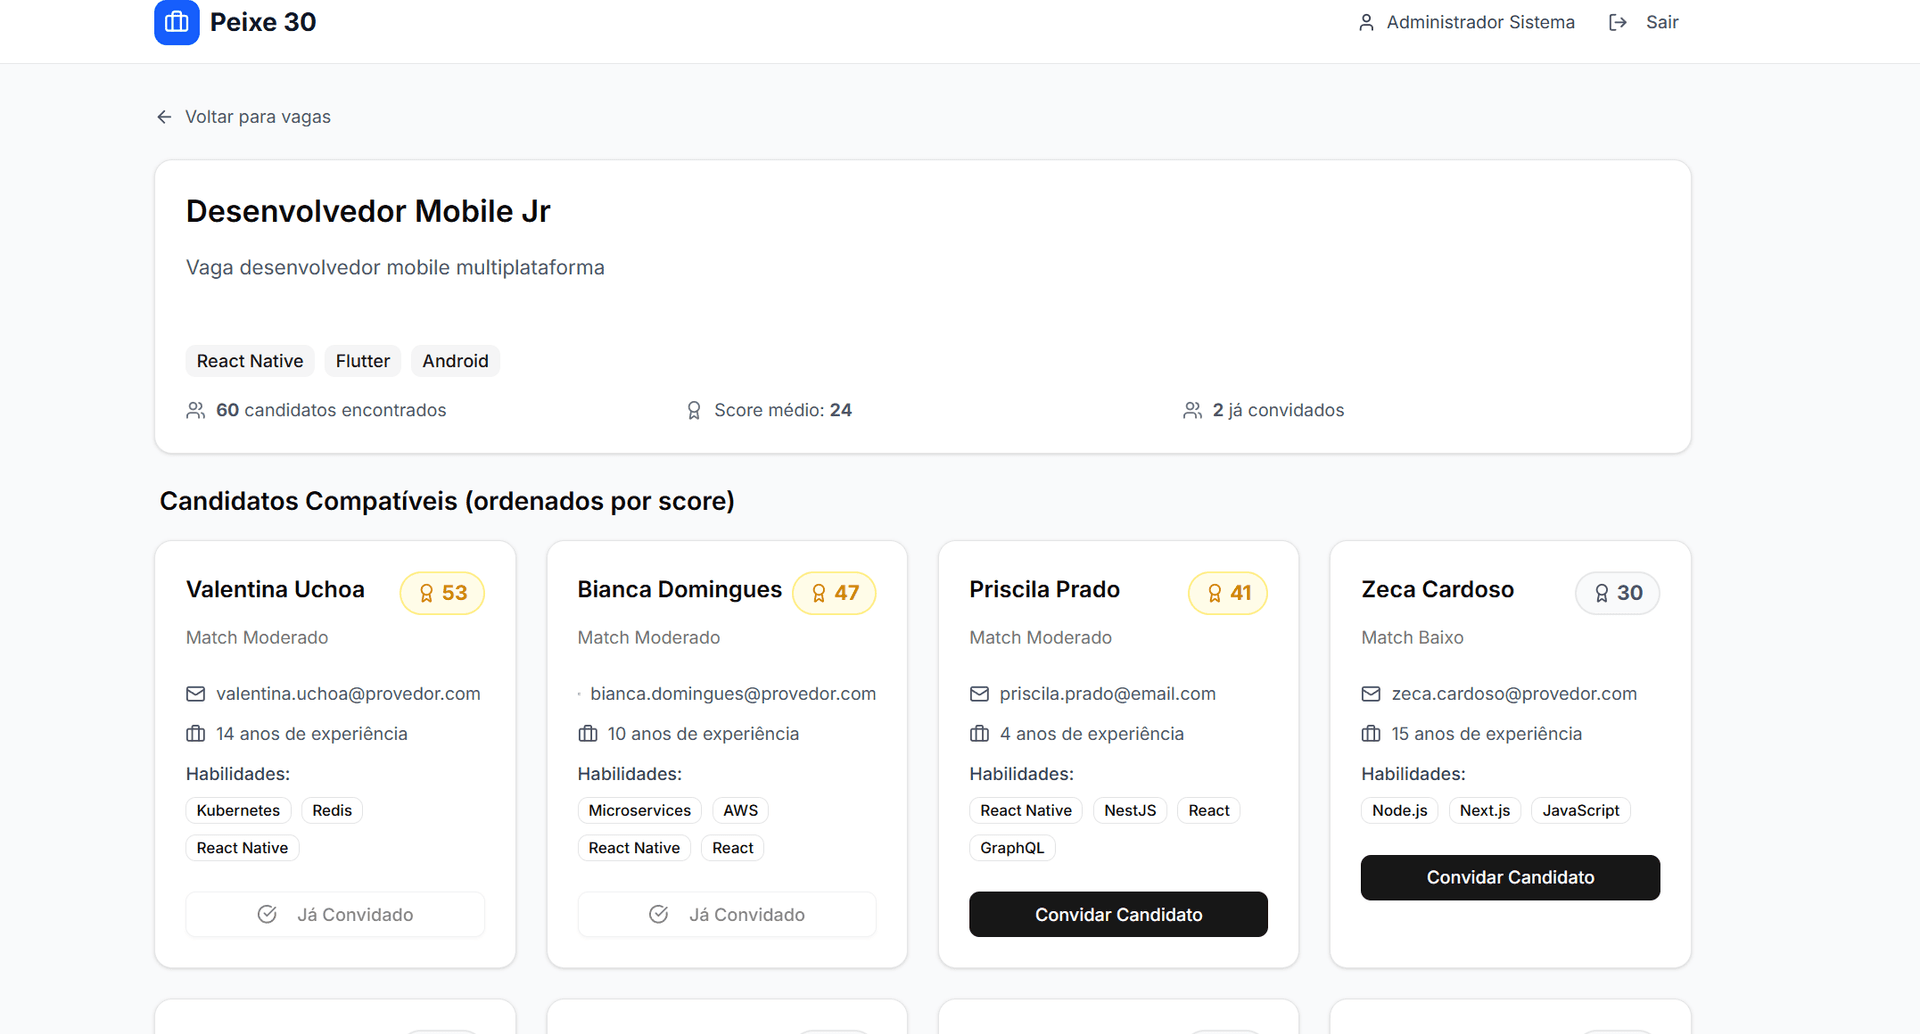Image resolution: width=1920 pixels, height=1034 pixels.
Task: Click the back arrow icon before Voltar para vagas
Action: 165,117
